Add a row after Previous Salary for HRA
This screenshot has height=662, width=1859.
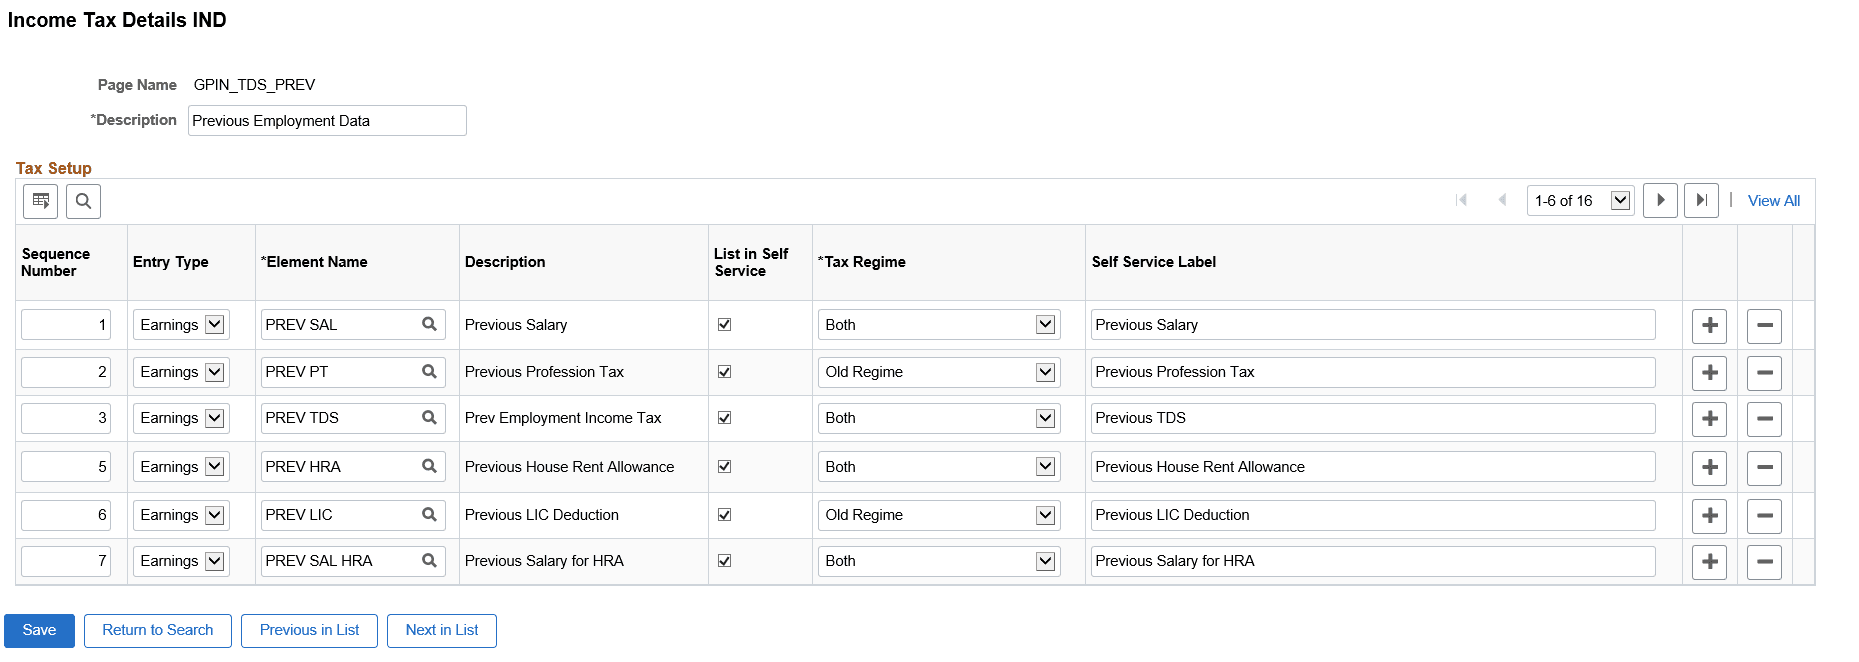1709,562
